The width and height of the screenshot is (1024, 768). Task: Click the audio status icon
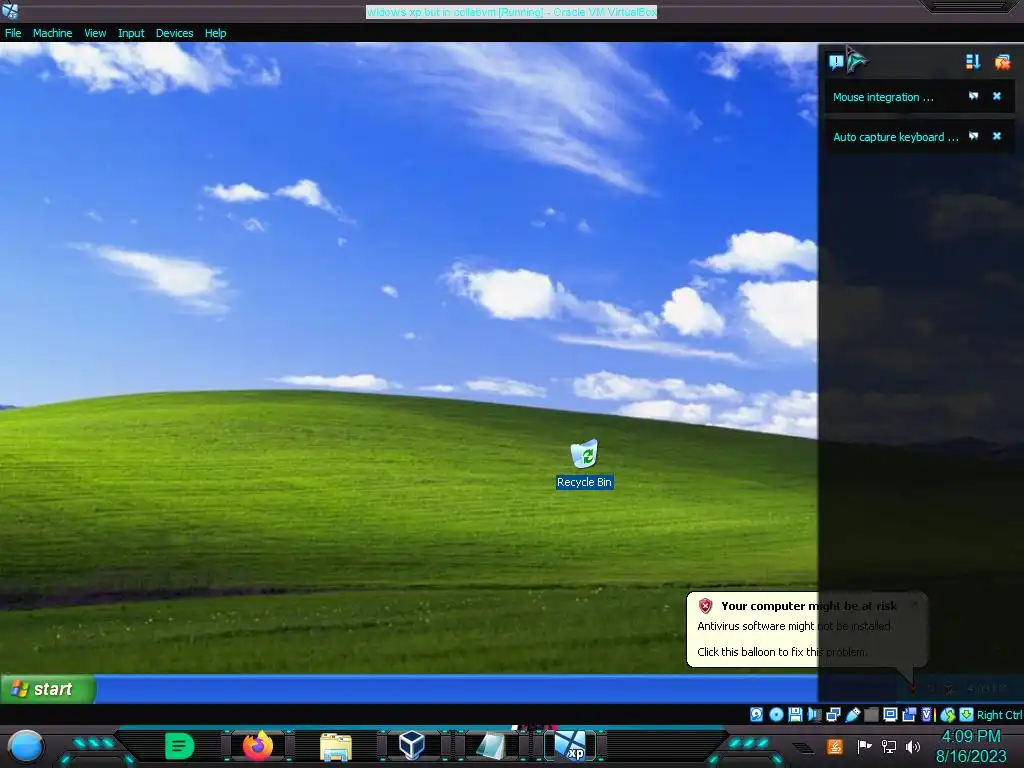pyautogui.click(x=814, y=714)
